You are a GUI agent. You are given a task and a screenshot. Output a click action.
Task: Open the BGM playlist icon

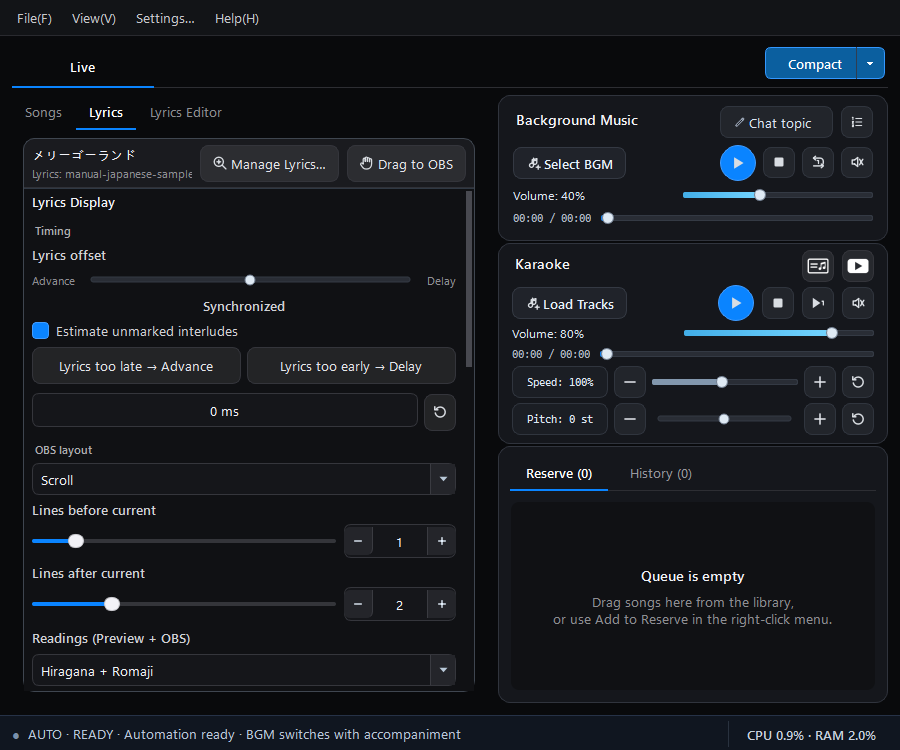[x=857, y=122]
